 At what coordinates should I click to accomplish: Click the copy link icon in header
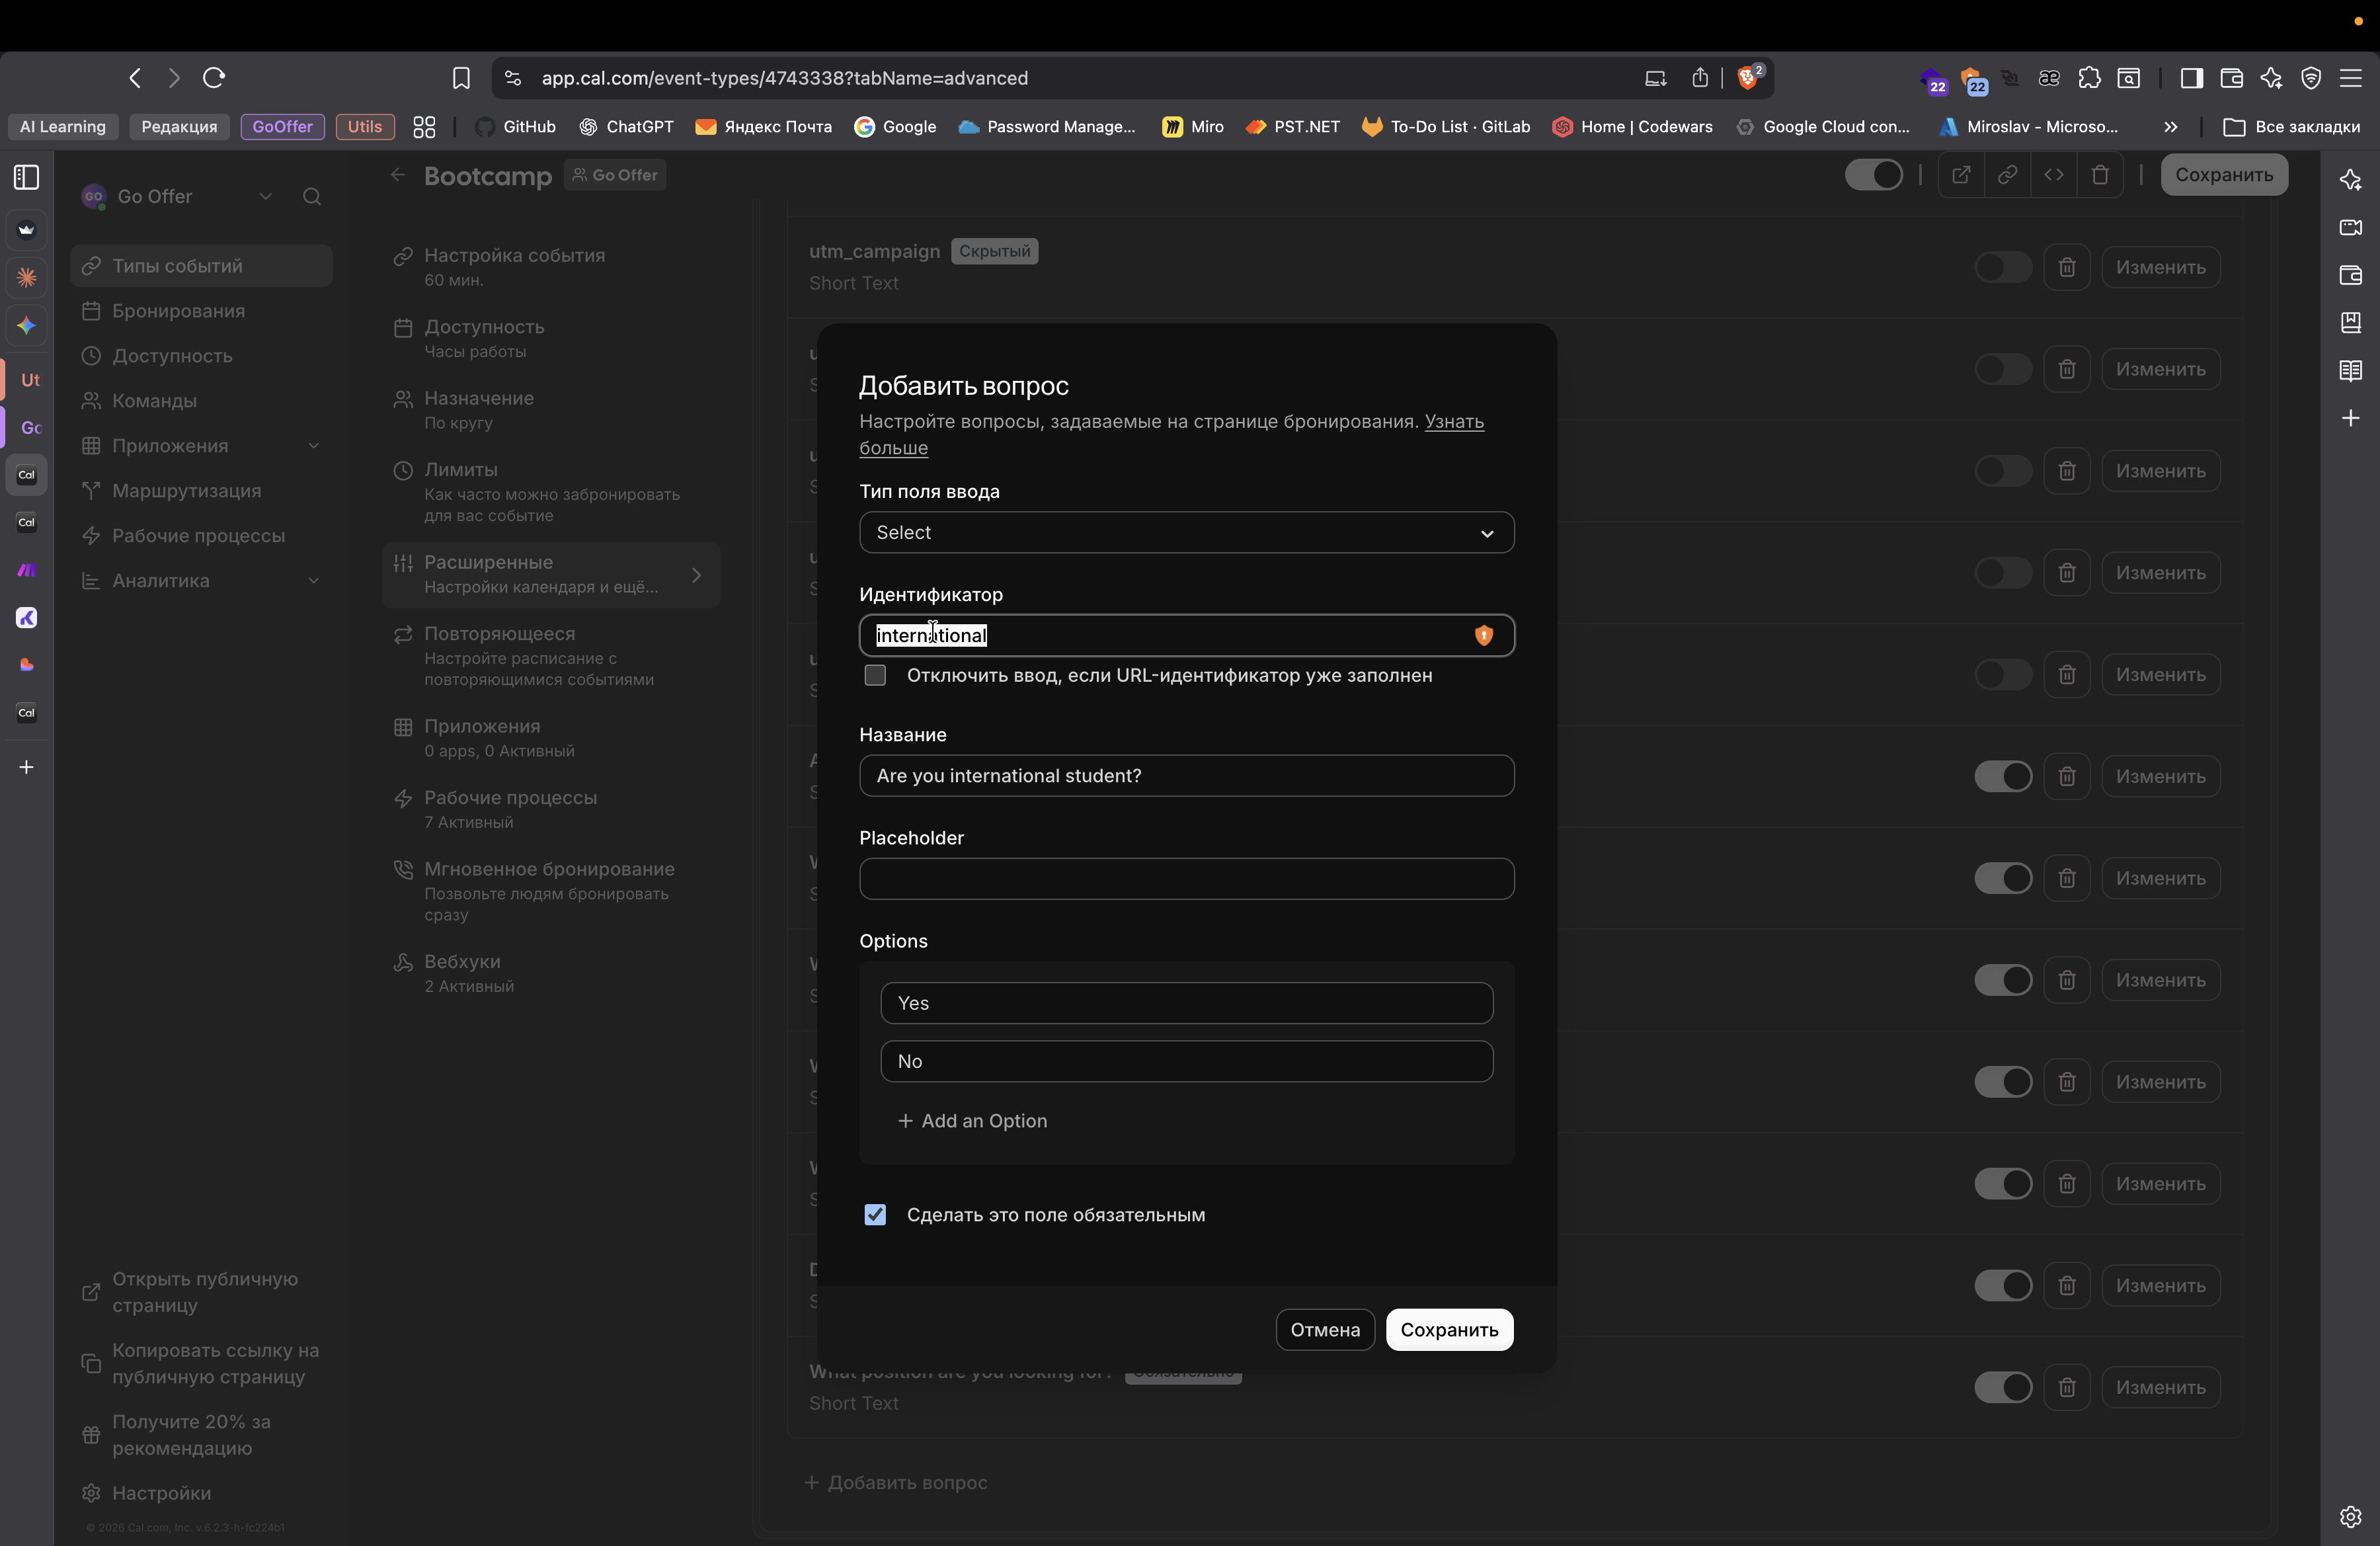coord(2007,175)
